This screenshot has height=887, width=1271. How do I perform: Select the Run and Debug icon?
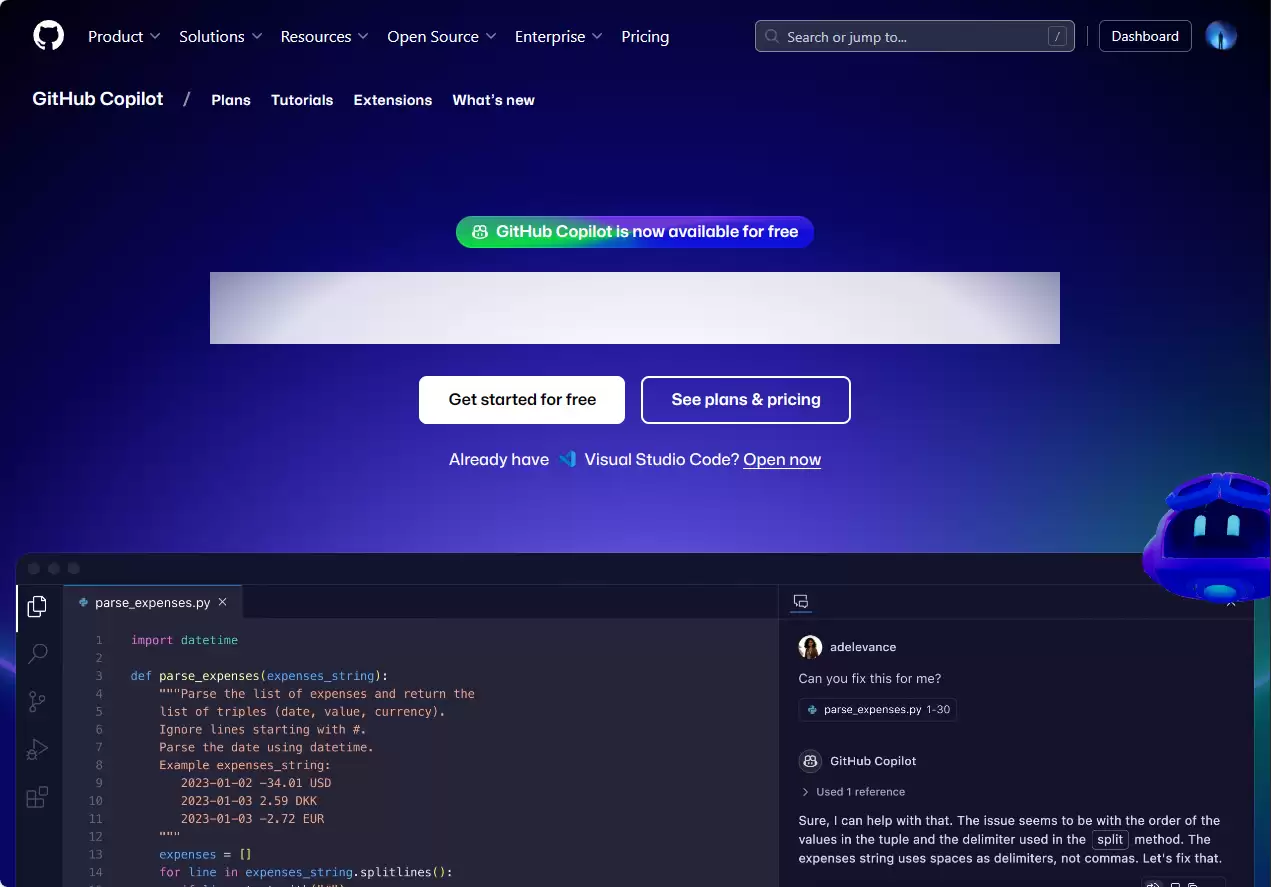[x=37, y=749]
